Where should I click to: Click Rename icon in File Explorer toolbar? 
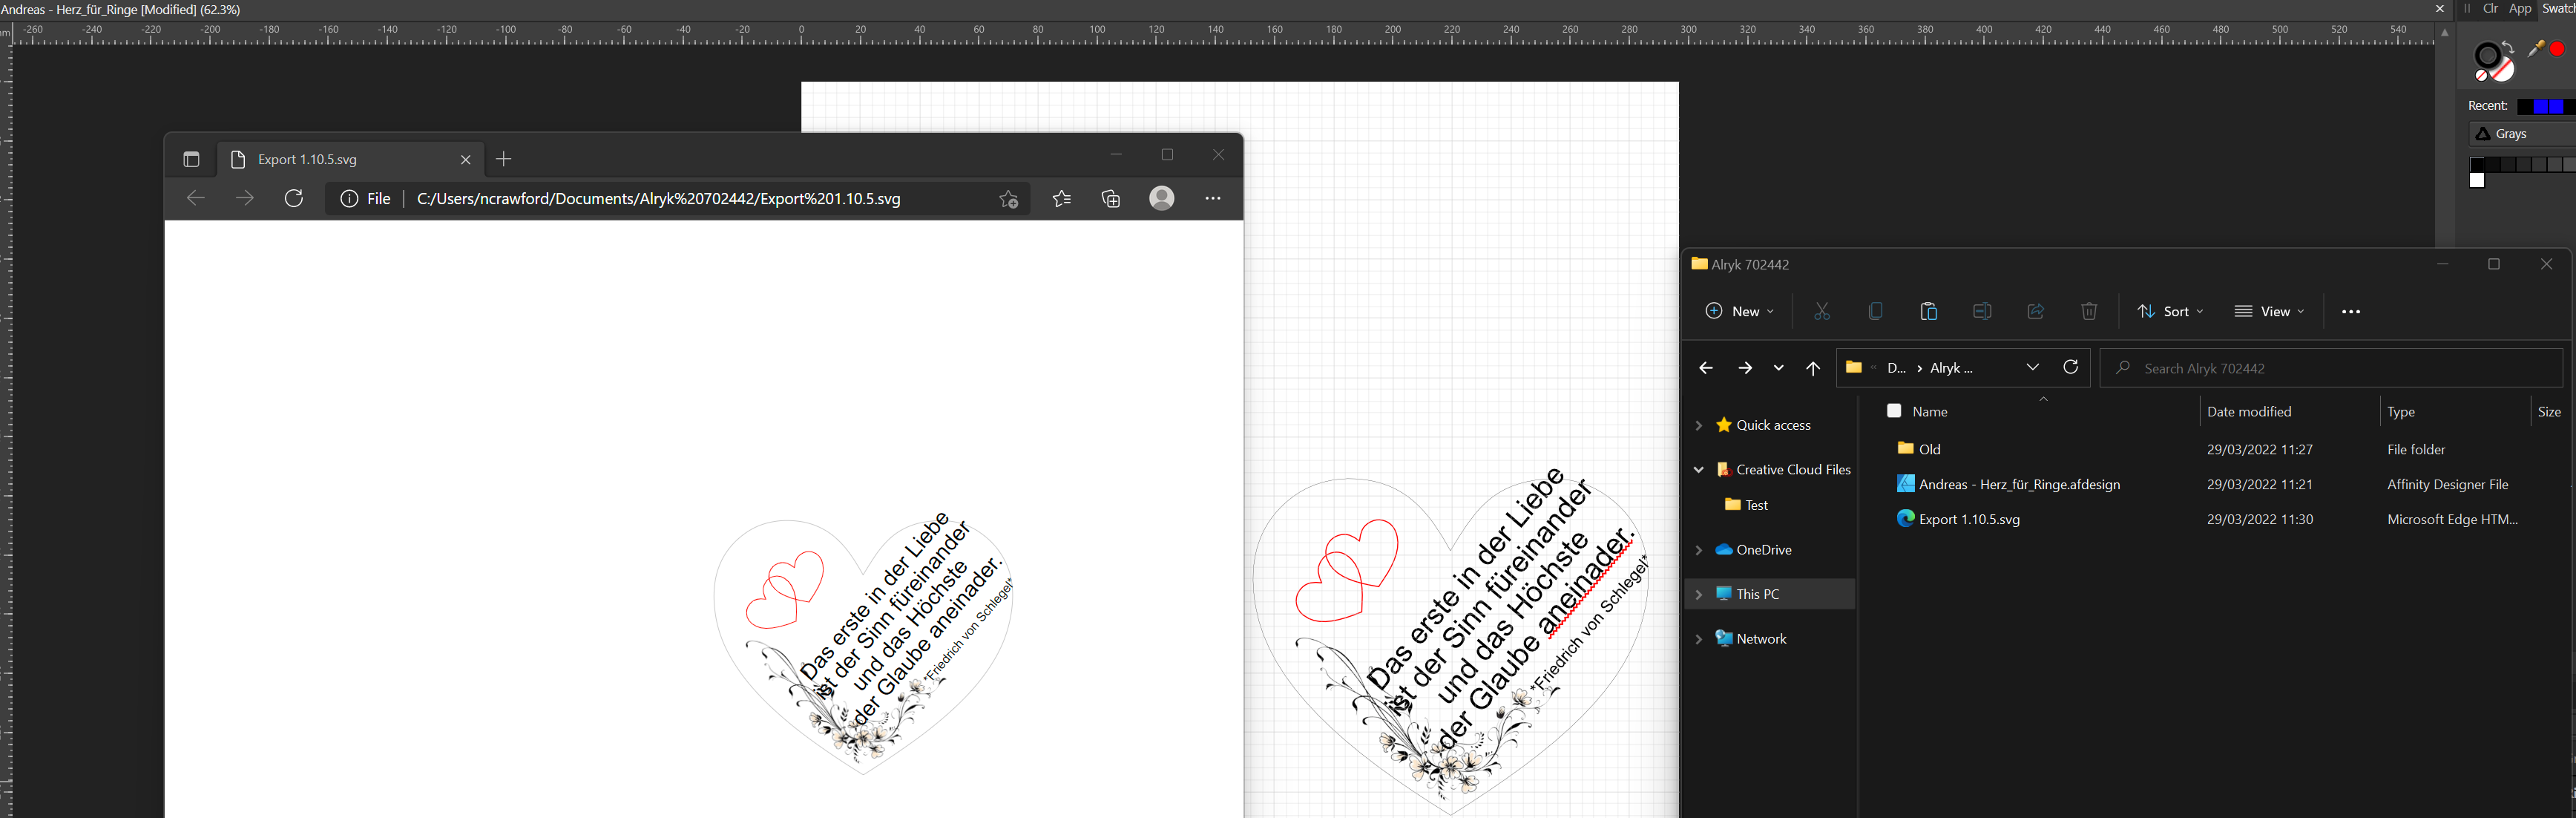[1982, 311]
